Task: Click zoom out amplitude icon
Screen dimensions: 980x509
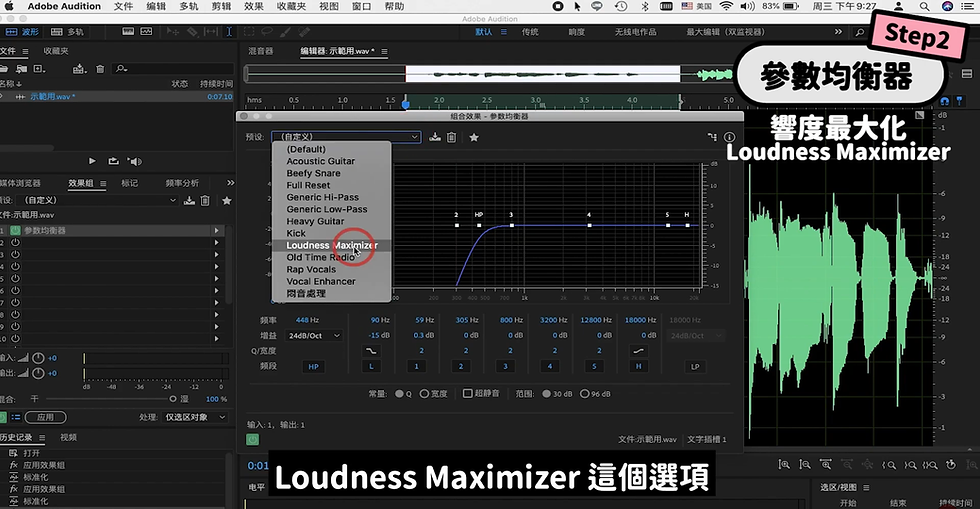Action: (804, 464)
